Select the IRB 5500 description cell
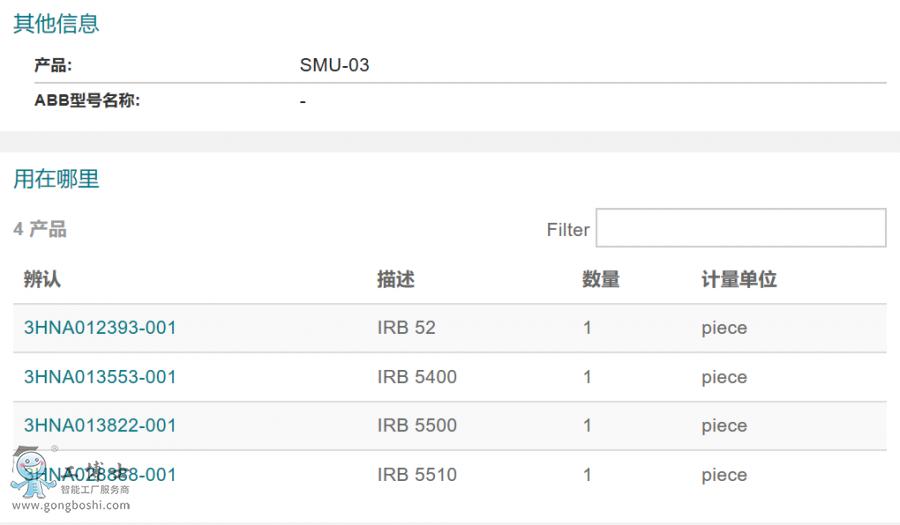The image size is (900, 525). (x=416, y=426)
